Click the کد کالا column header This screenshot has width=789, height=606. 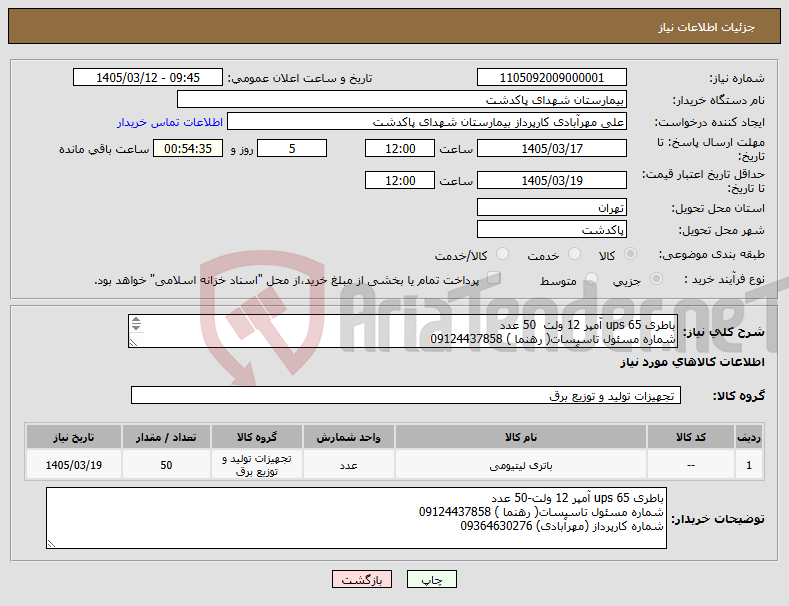[690, 437]
